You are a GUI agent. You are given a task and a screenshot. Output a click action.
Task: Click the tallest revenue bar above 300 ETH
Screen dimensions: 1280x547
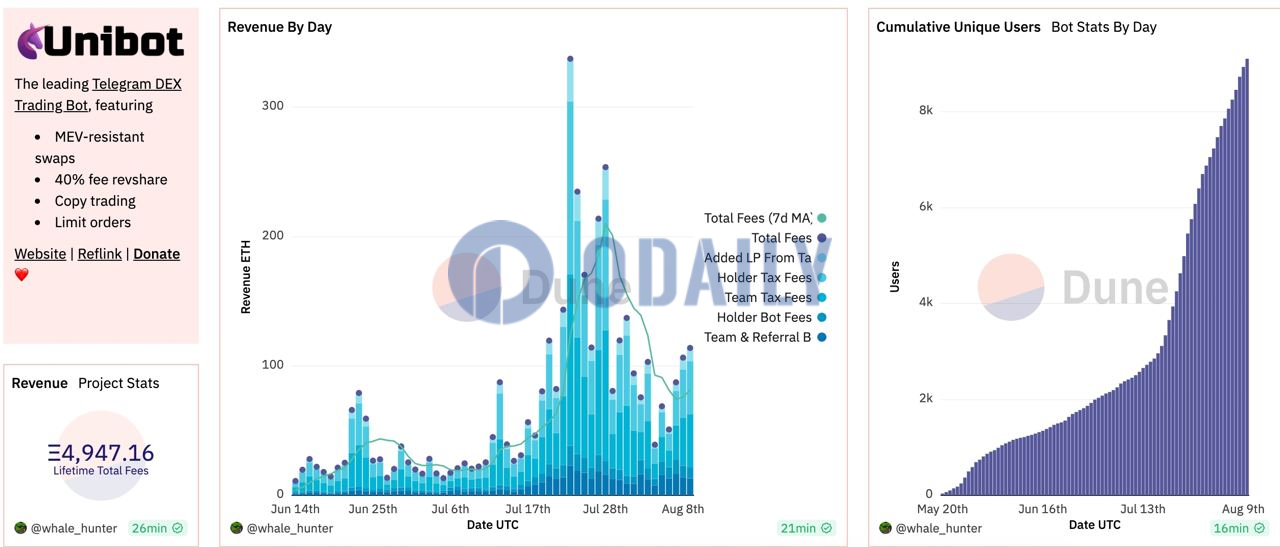click(570, 276)
